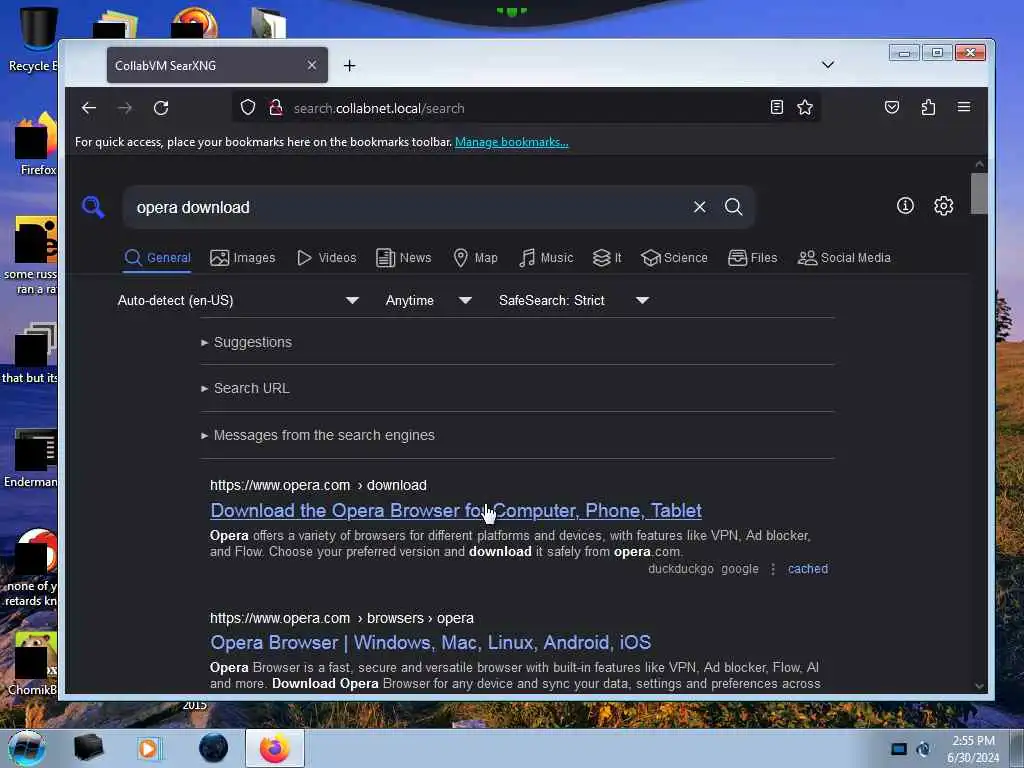Clear the search query with X icon
Image resolution: width=1024 pixels, height=768 pixels.
tap(699, 207)
